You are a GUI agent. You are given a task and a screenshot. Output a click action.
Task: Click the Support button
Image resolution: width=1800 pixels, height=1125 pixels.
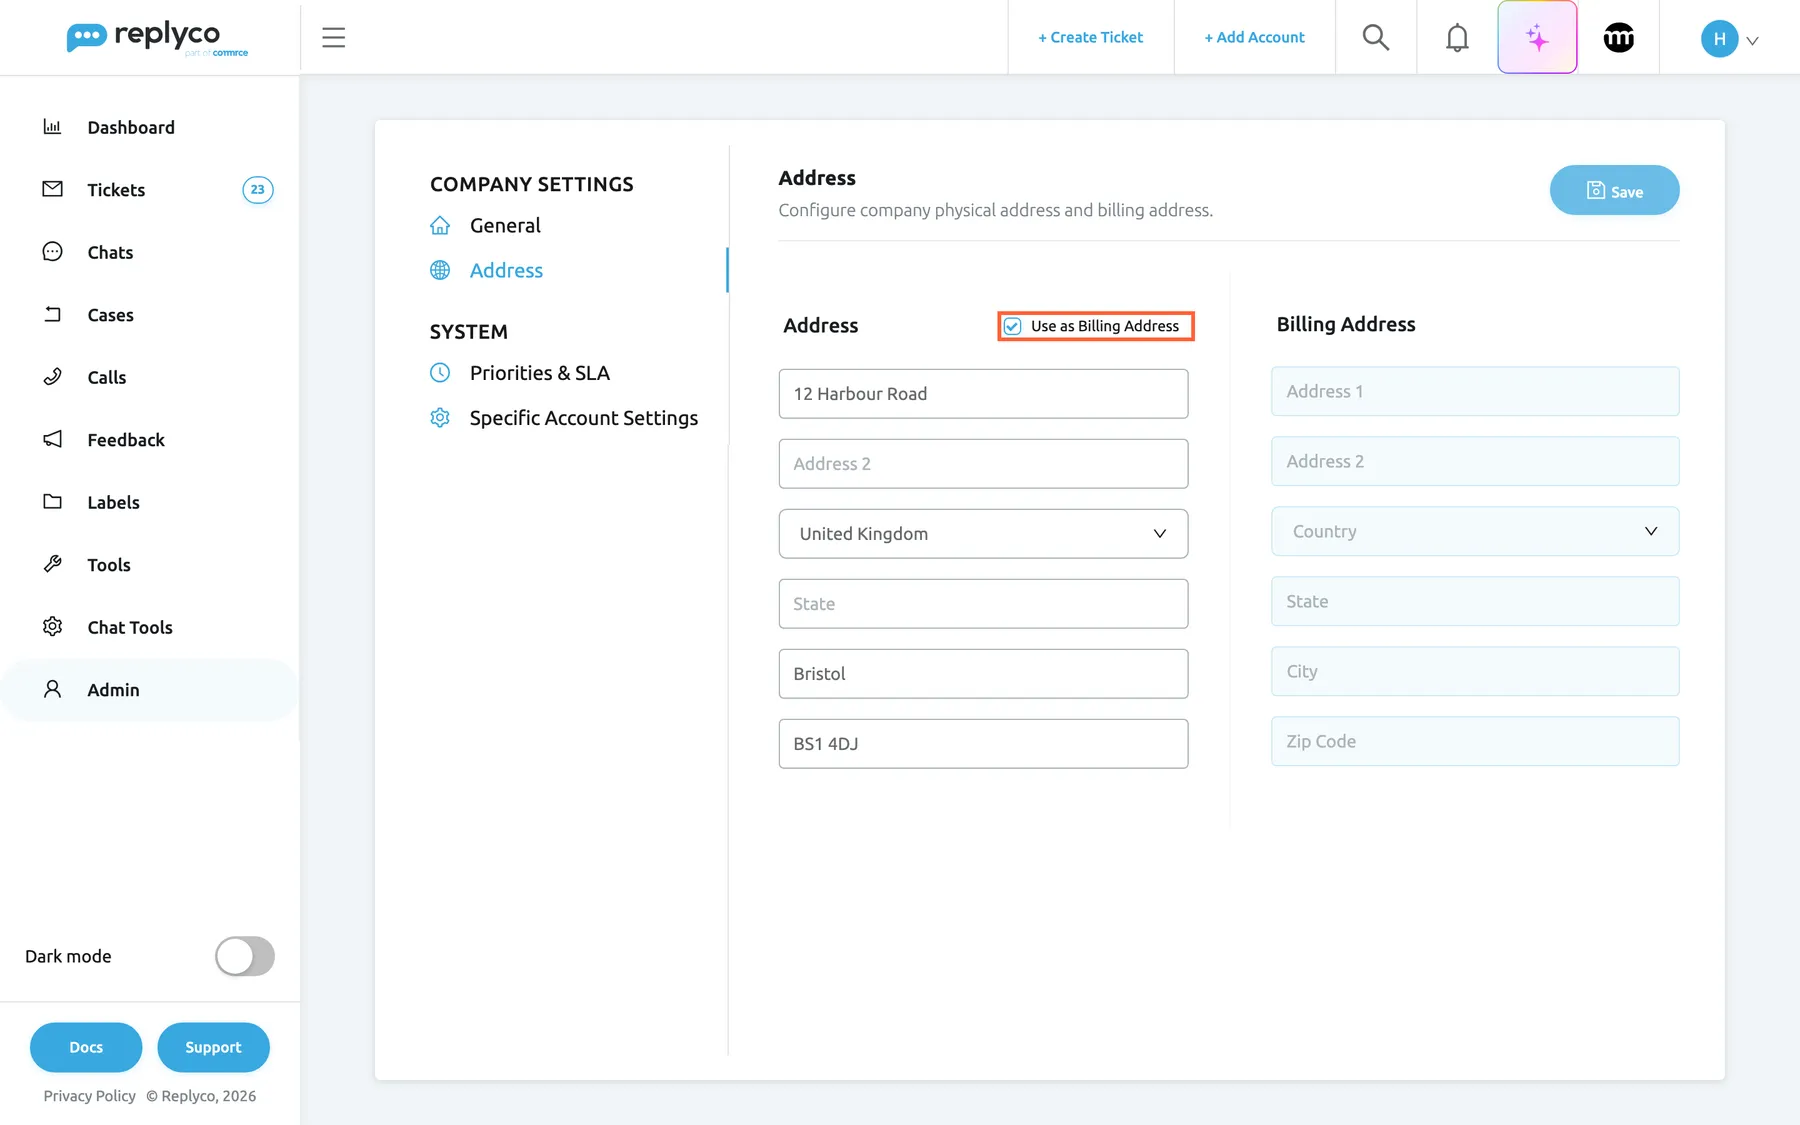(x=213, y=1047)
